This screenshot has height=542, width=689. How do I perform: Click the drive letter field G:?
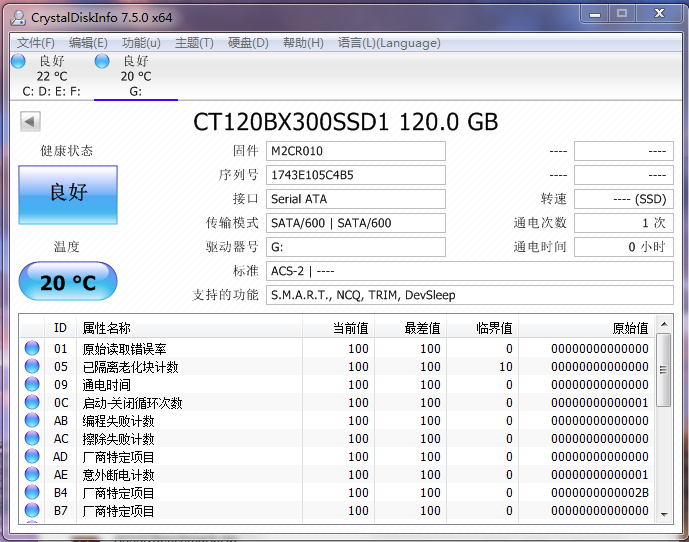coord(356,247)
